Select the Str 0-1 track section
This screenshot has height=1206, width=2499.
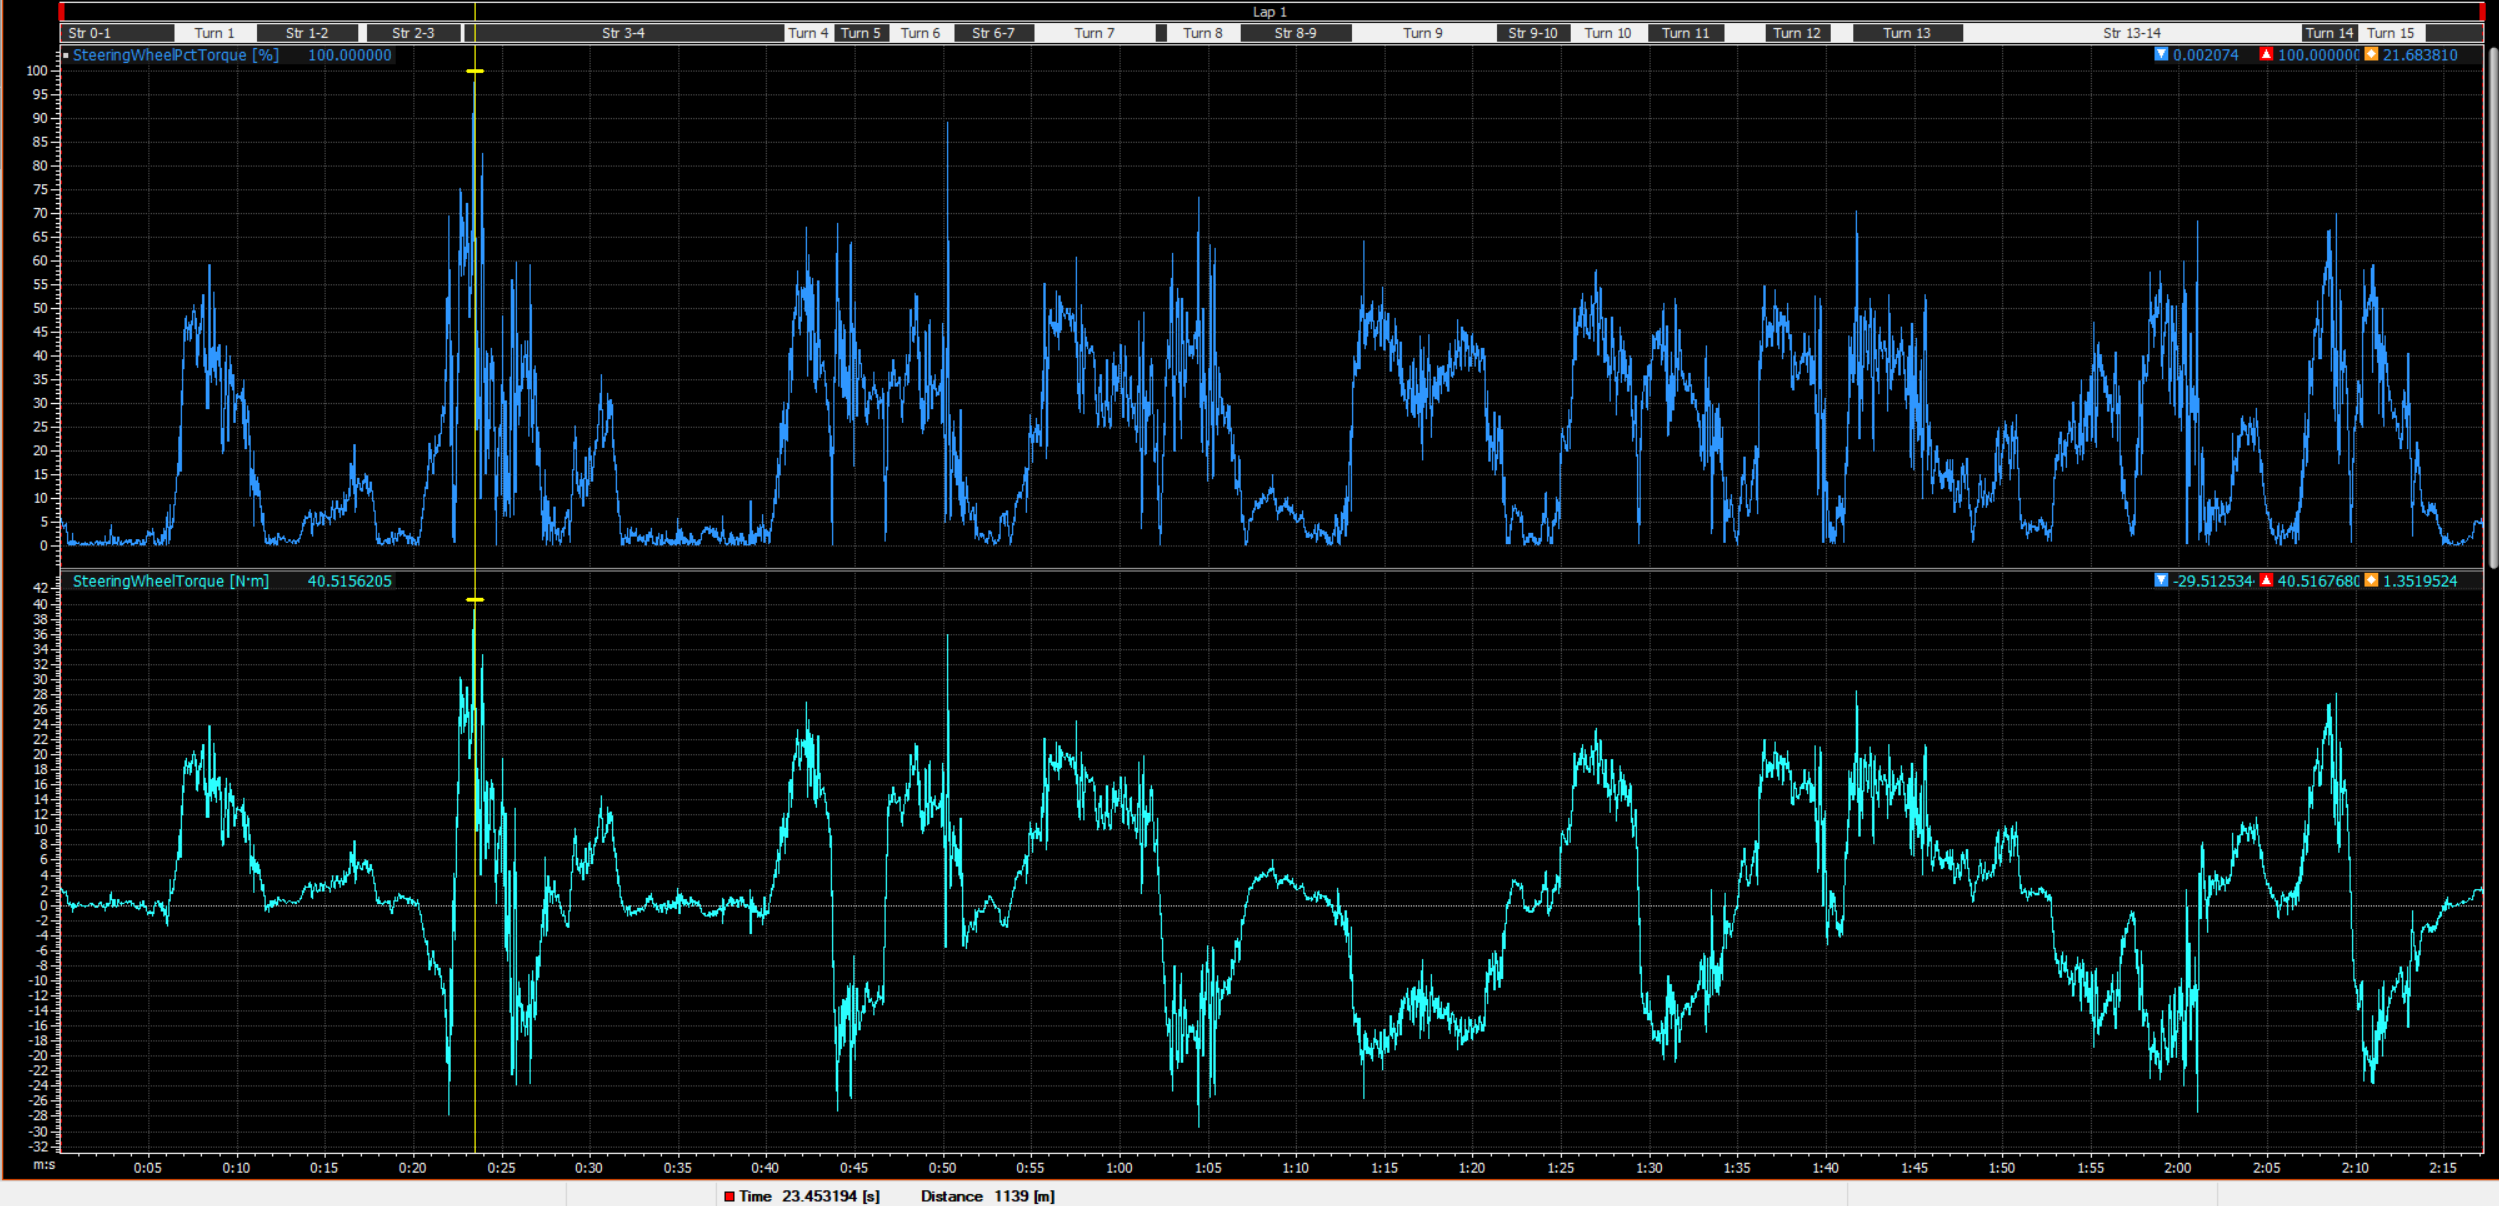[117, 33]
